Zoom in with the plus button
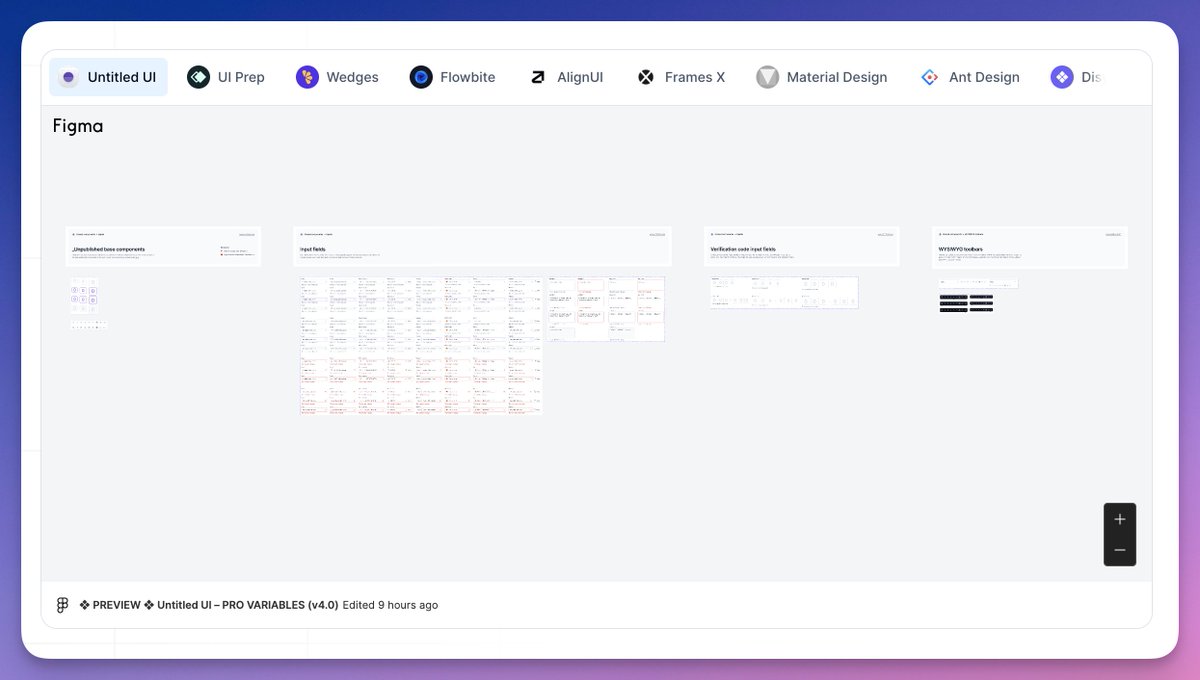The width and height of the screenshot is (1200, 680). point(1120,519)
